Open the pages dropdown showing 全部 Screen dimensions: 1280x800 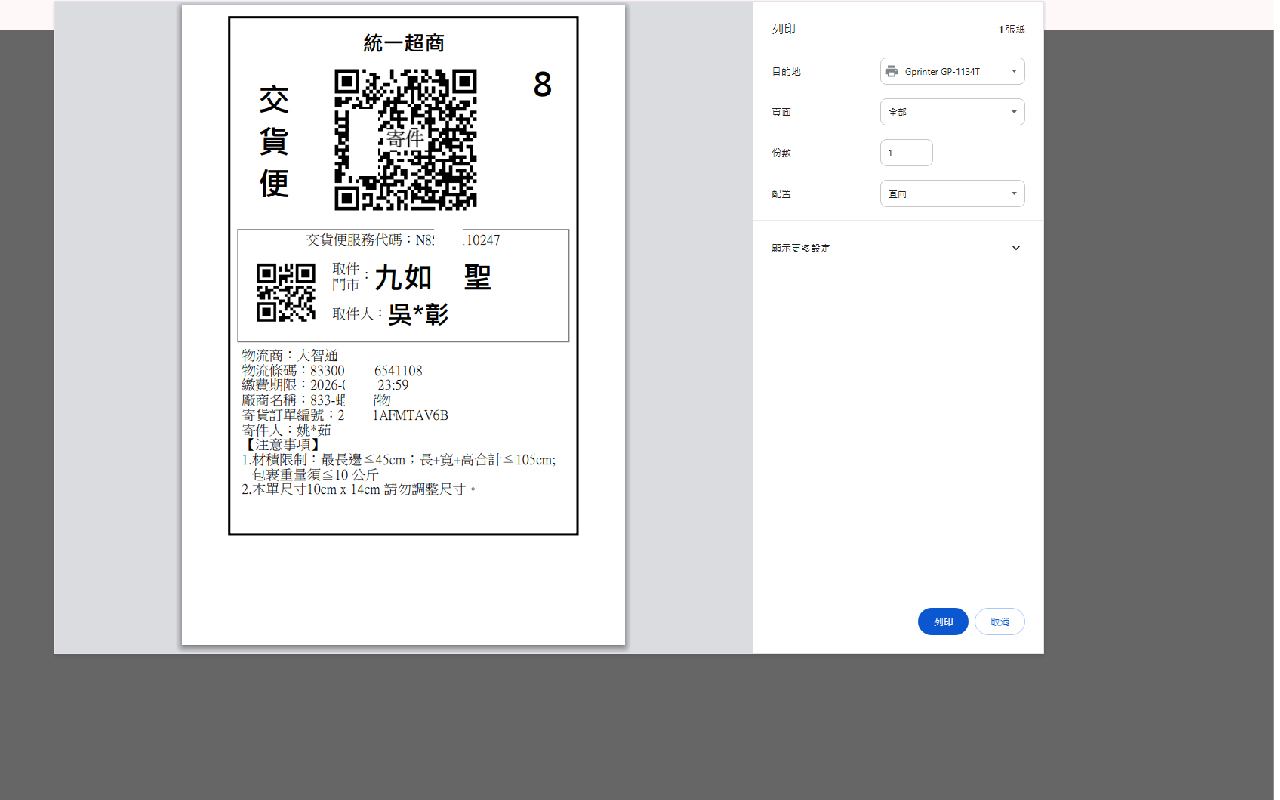(x=952, y=112)
